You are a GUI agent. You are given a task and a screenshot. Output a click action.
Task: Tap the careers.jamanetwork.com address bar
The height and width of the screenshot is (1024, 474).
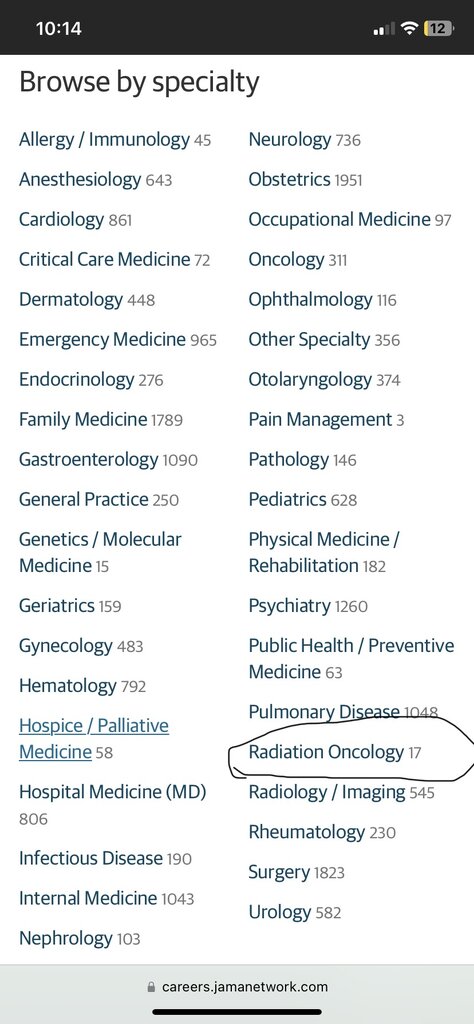click(x=237, y=987)
